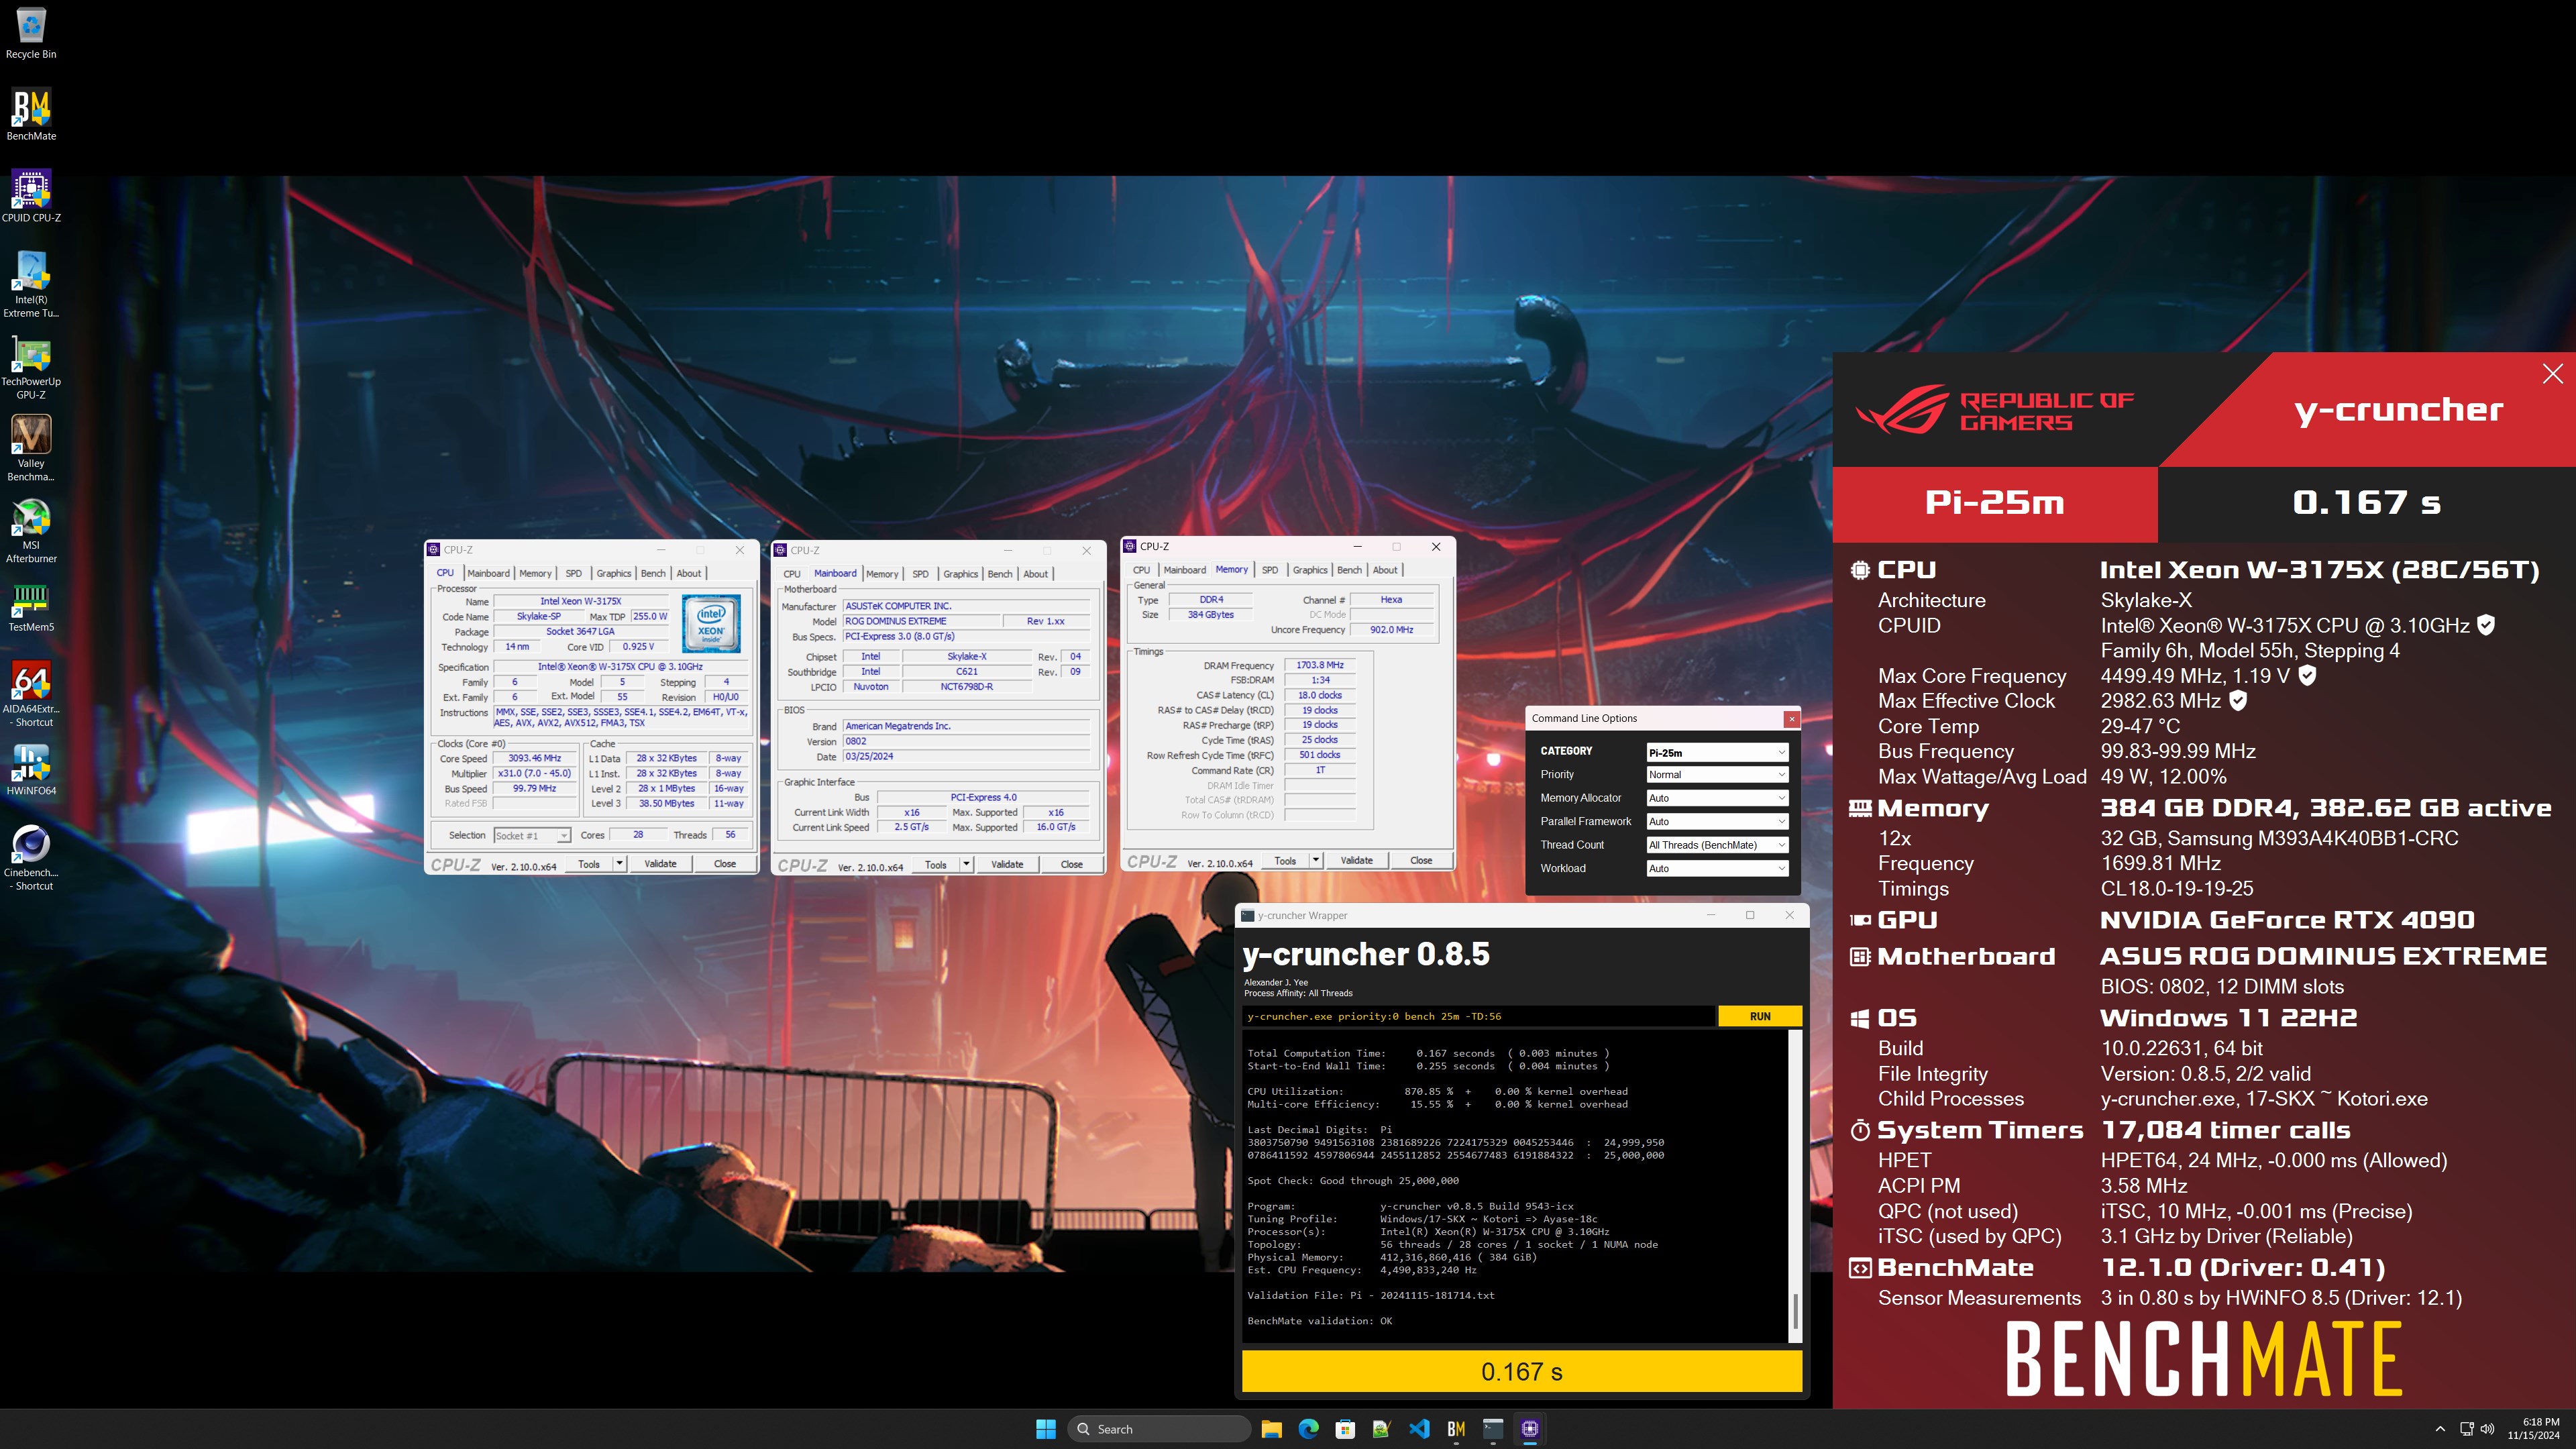Click Close button in Memory CPU-Z window
Screen dimensions: 2576x1449
1421,860
